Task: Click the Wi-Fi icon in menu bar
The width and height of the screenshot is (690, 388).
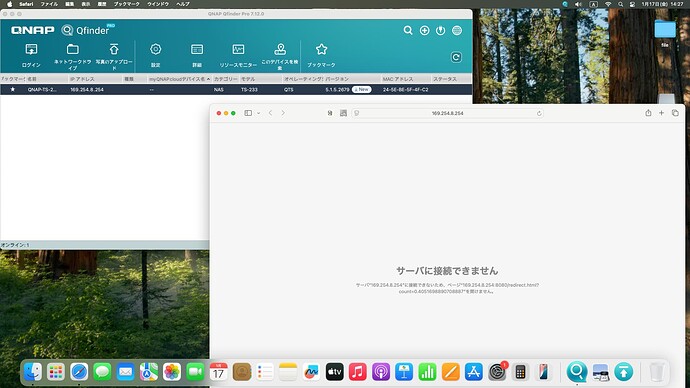Action: (x=608, y=4)
